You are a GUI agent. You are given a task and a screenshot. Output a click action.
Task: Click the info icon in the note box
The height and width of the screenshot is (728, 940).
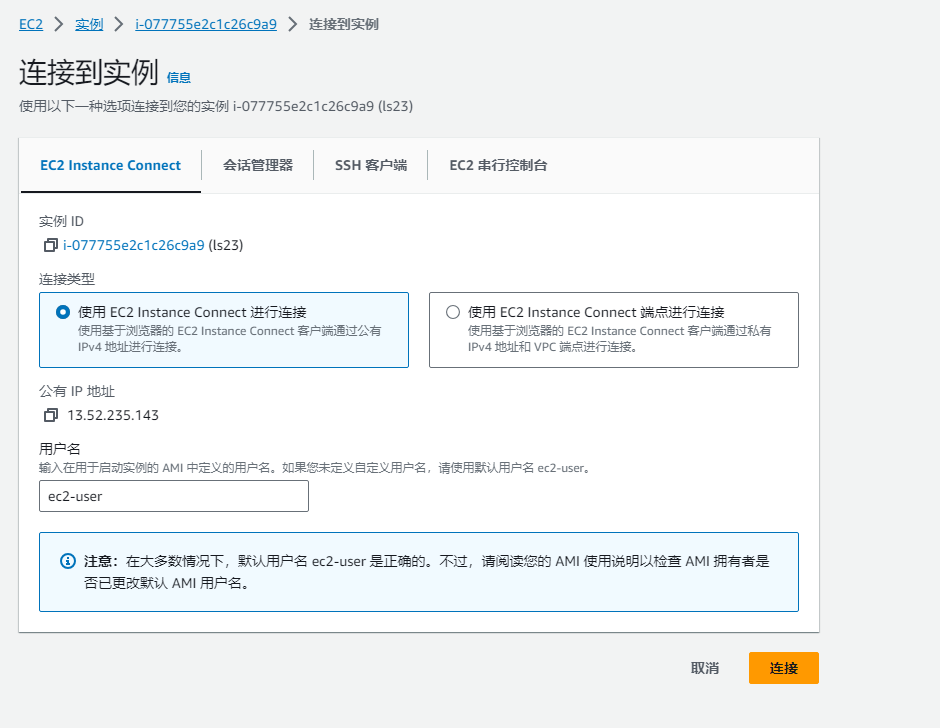pyautogui.click(x=68, y=561)
